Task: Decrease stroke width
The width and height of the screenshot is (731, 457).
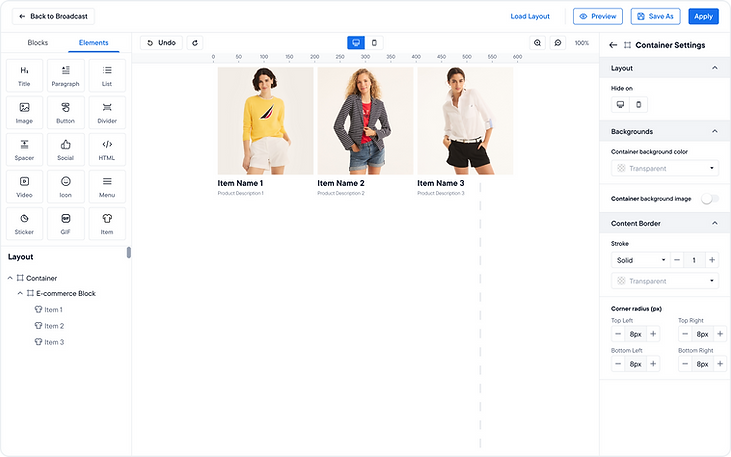Action: coord(677,260)
